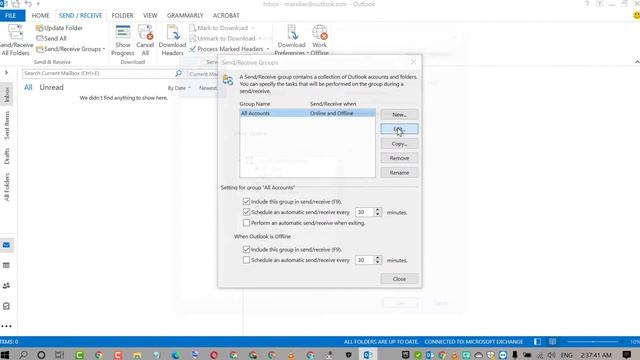640x360 pixels.
Task: Click Send All in ribbon
Action: tap(51, 38)
